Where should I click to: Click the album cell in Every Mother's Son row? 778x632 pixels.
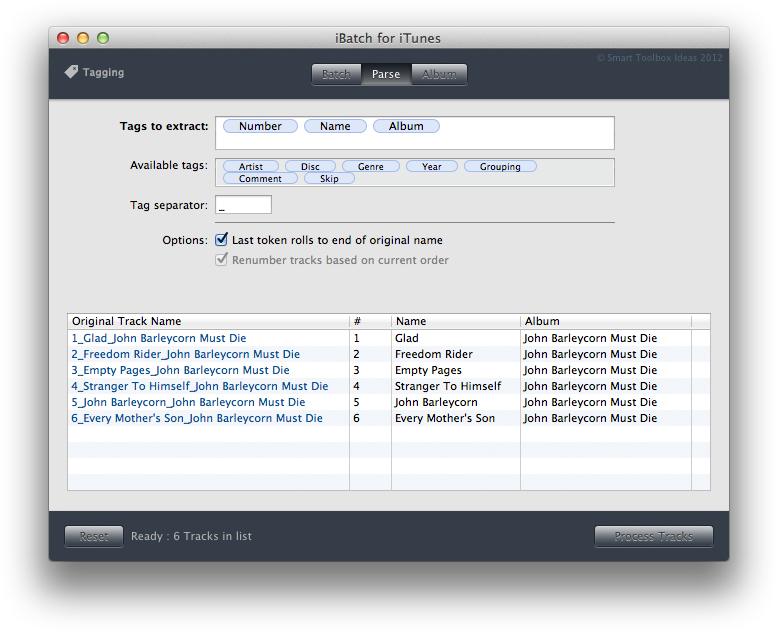point(605,418)
